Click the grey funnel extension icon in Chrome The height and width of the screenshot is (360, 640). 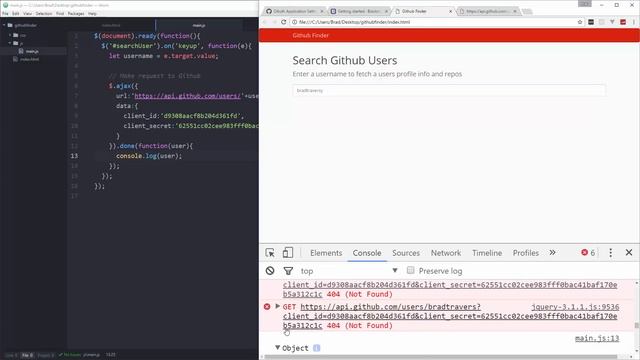(612, 22)
